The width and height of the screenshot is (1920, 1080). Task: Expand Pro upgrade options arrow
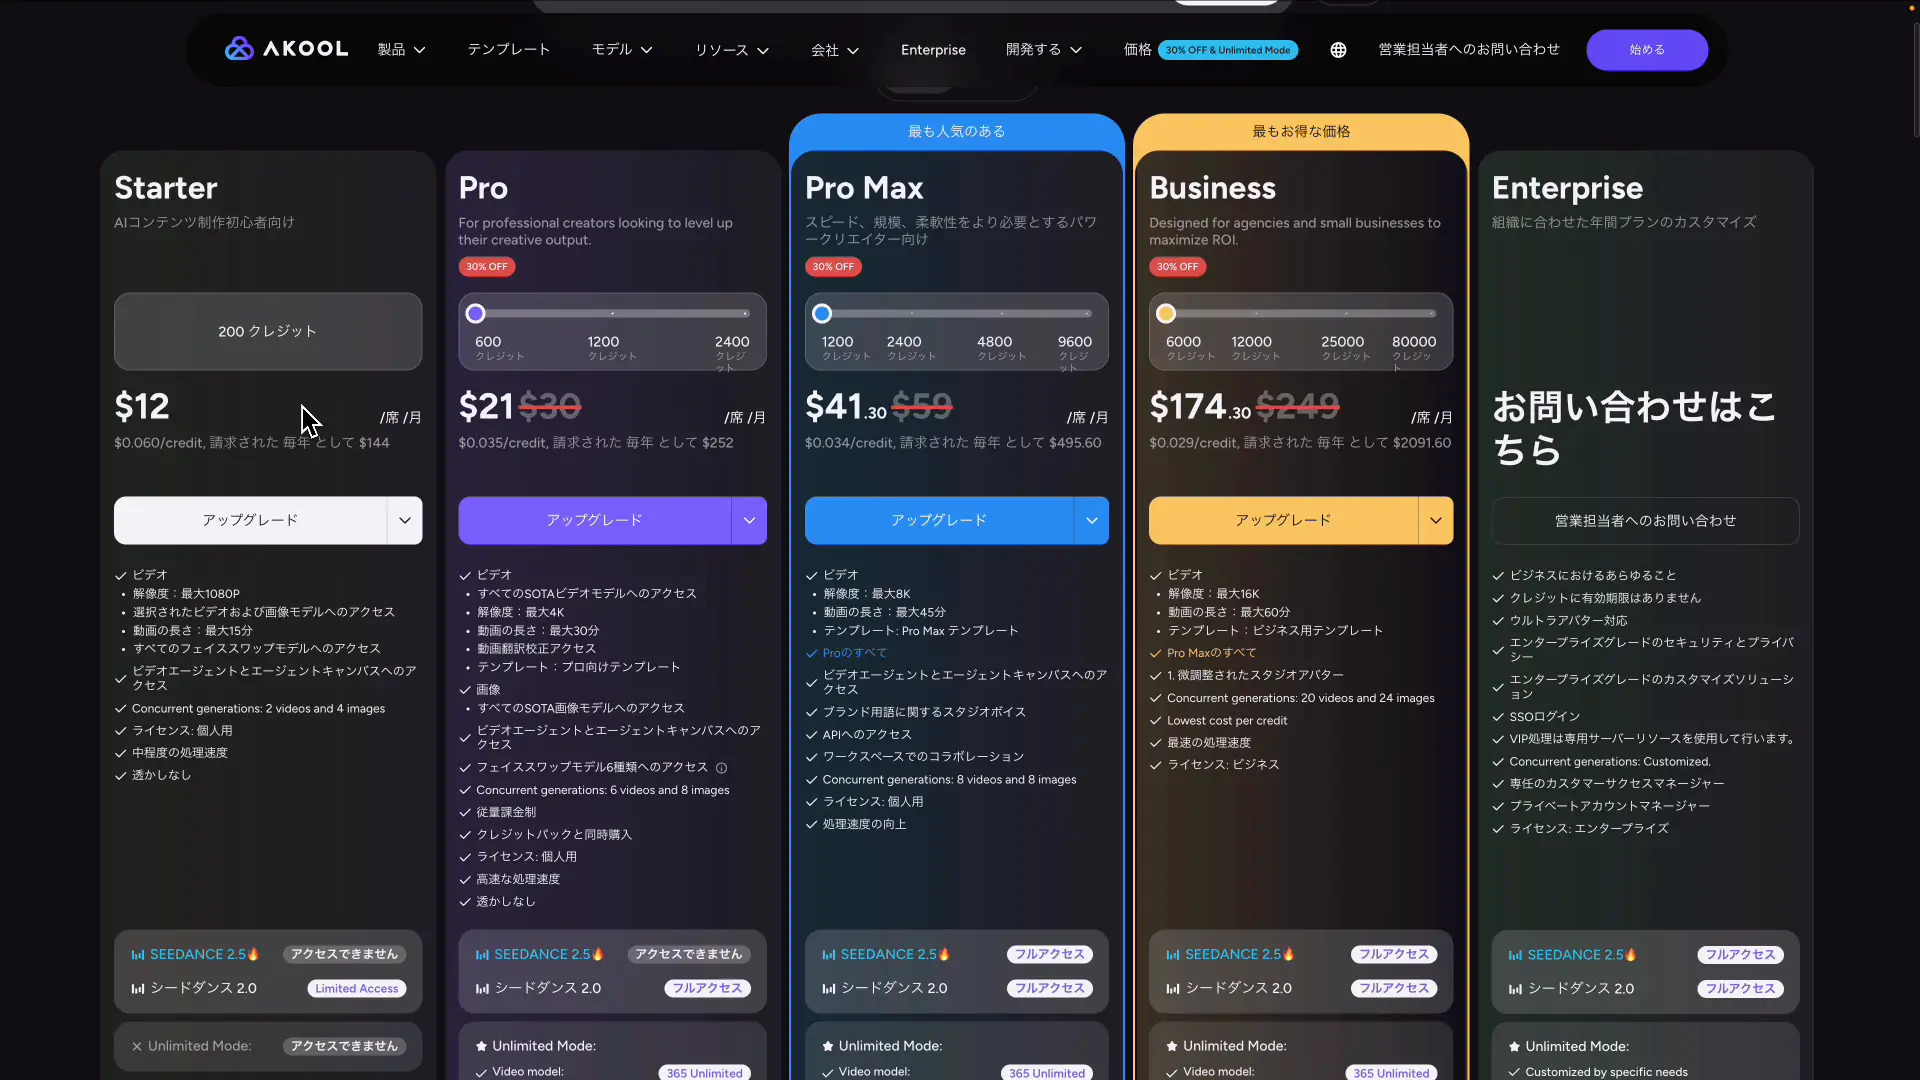click(749, 520)
